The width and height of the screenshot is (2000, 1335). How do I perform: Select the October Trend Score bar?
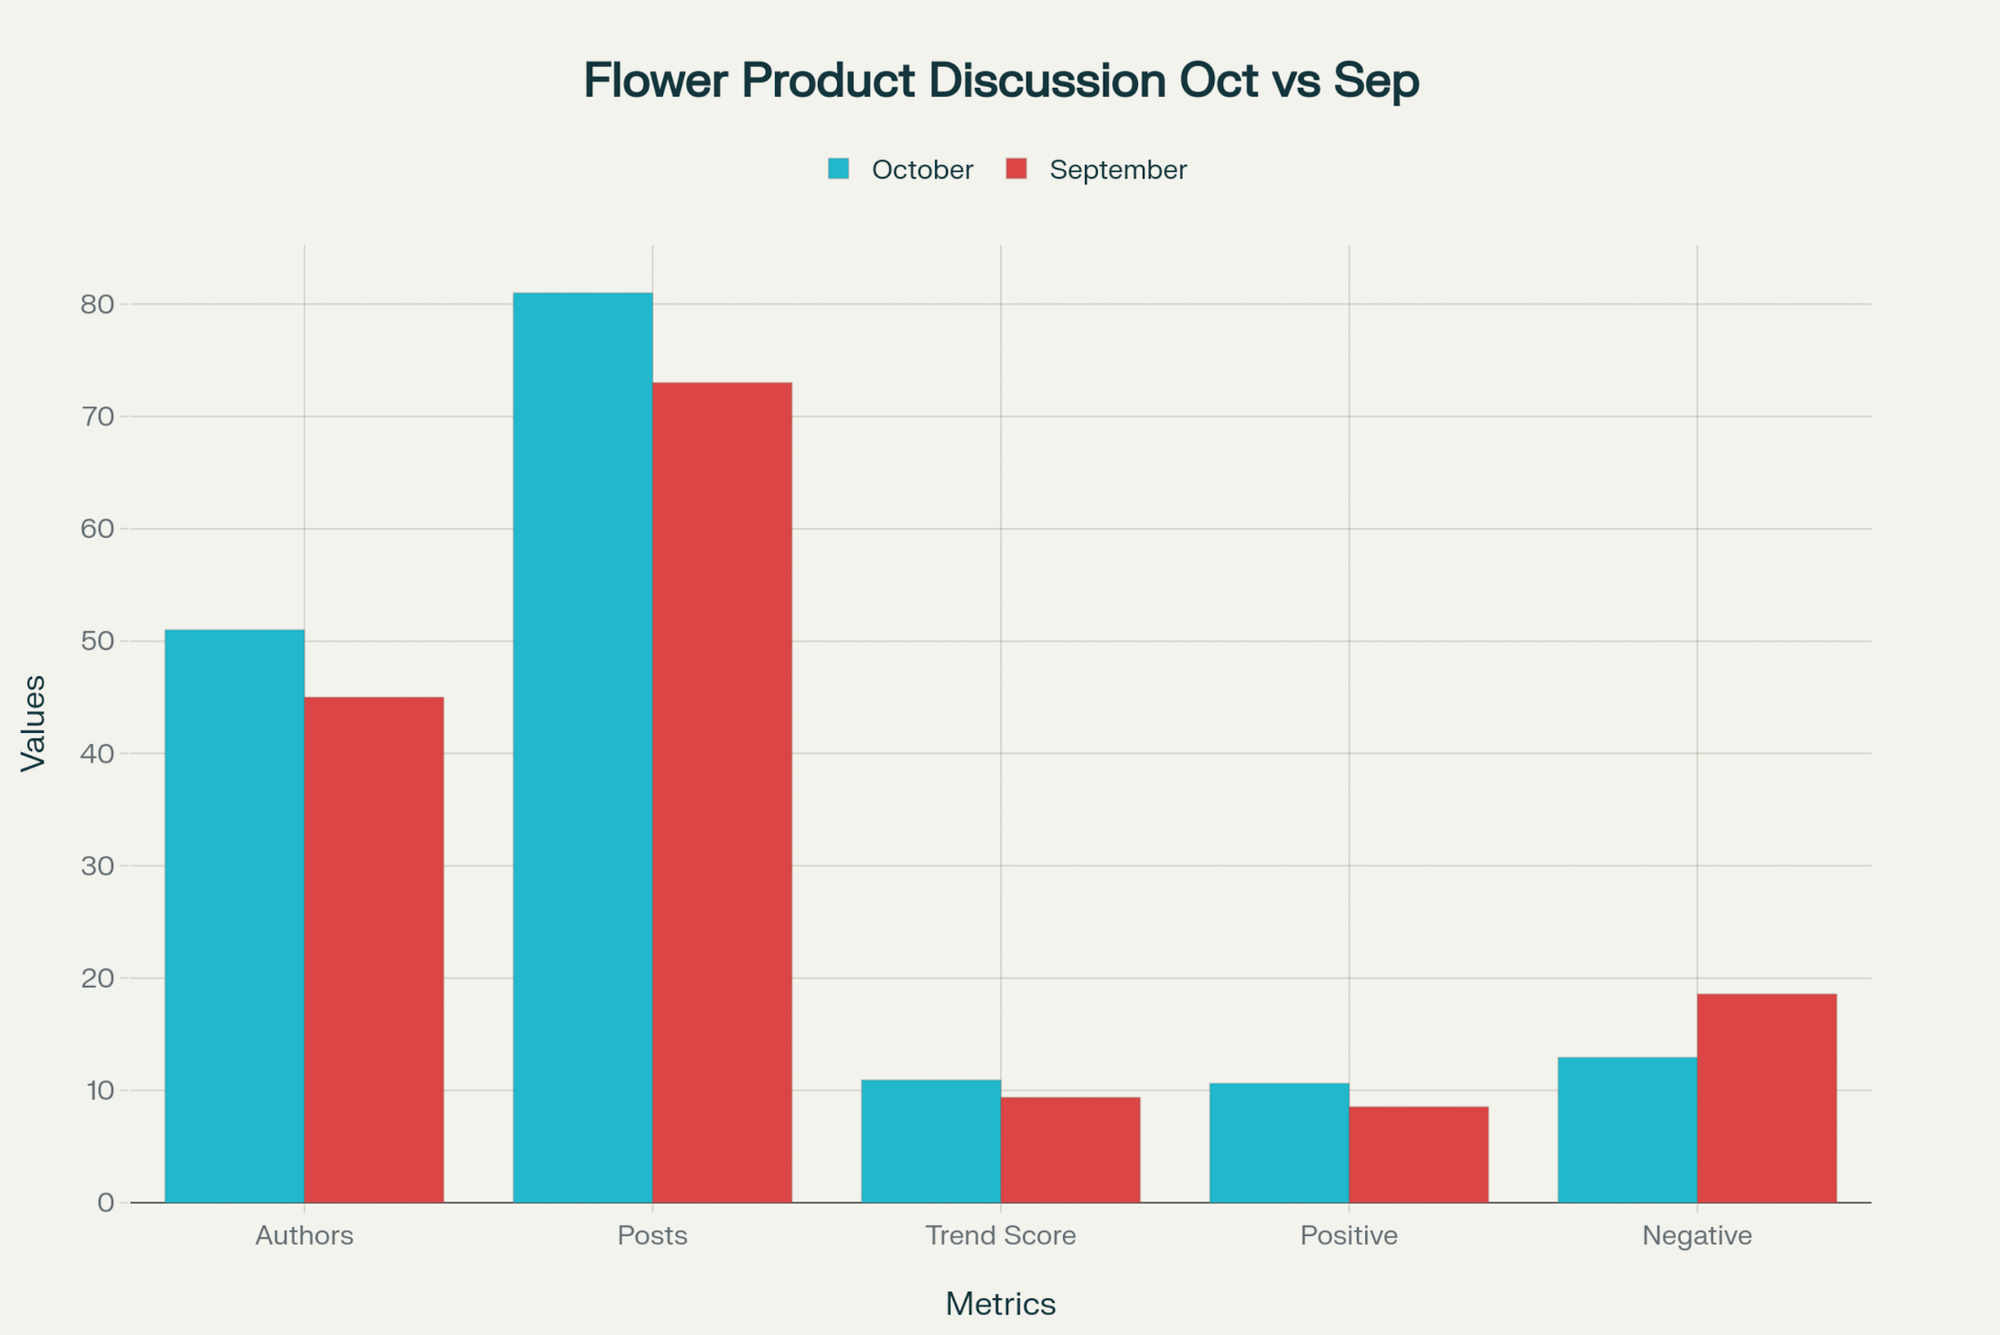[x=930, y=1141]
